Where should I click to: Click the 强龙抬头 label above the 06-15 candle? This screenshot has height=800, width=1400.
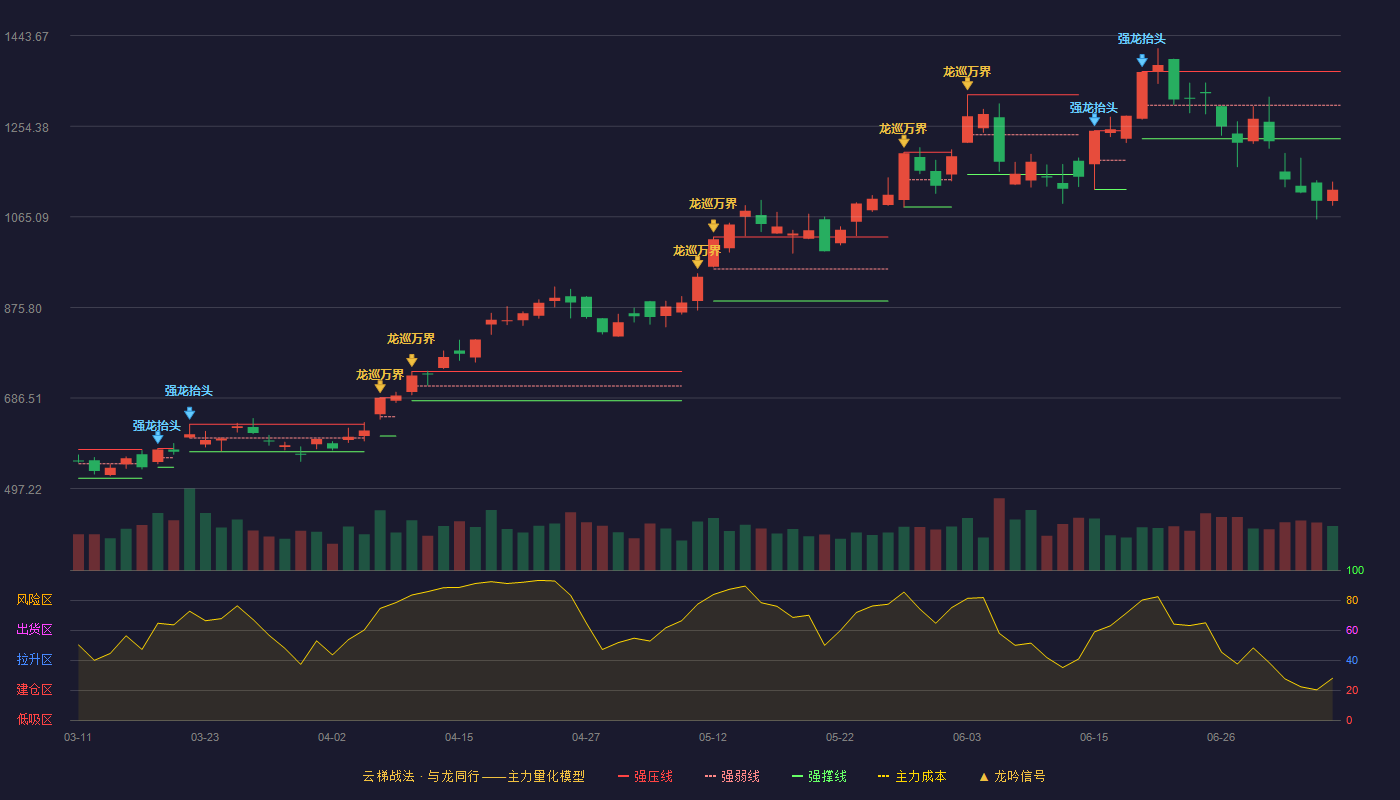tap(1093, 107)
